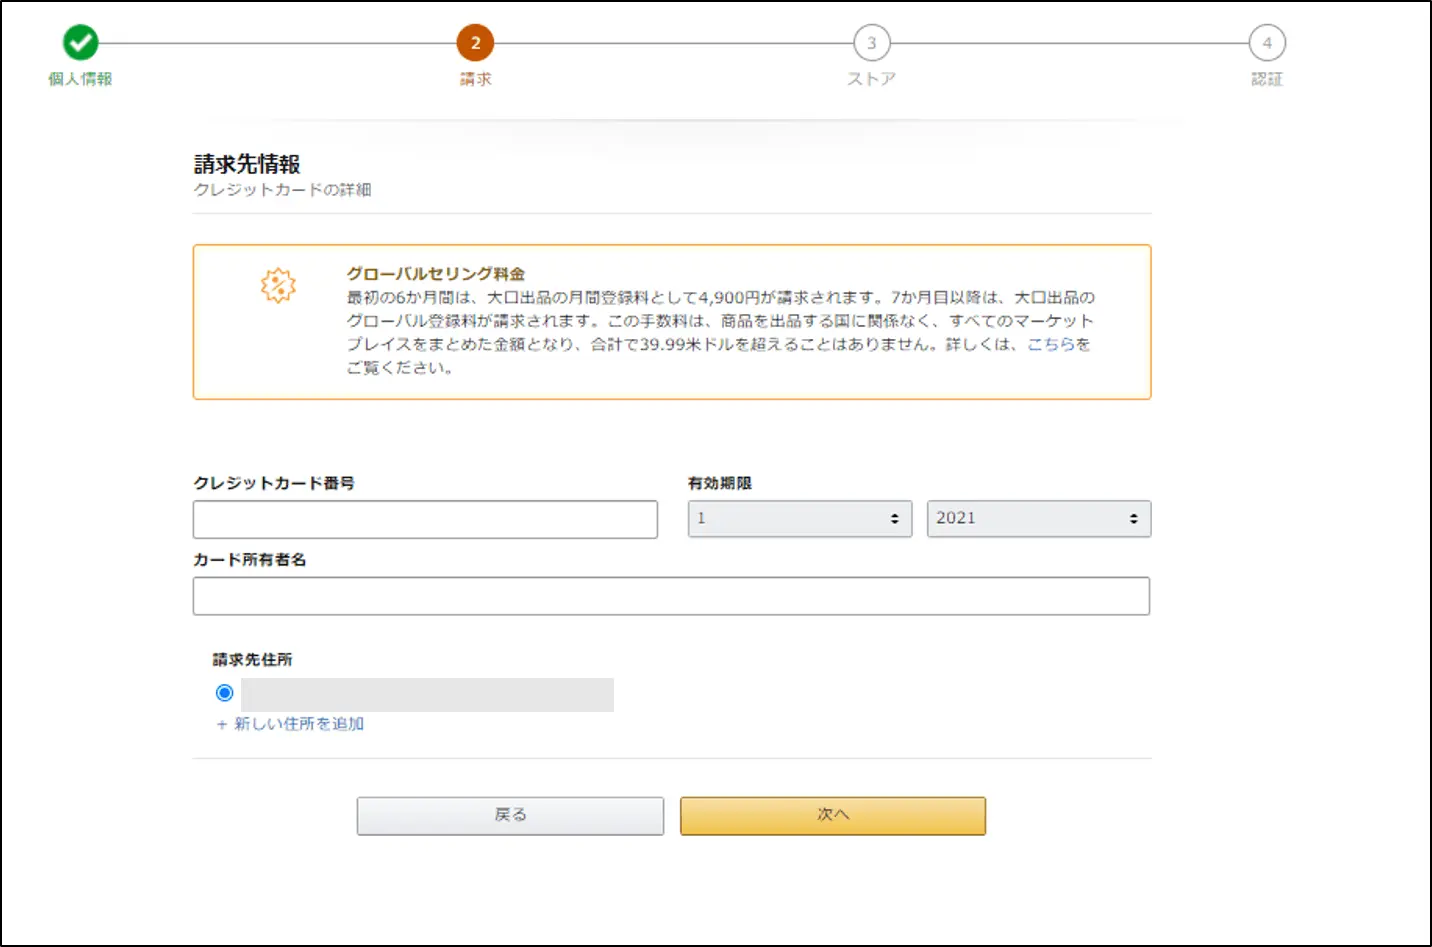Image resolution: width=1432 pixels, height=947 pixels.
Task: Click the 新しい住所を追加 link
Action: [290, 724]
